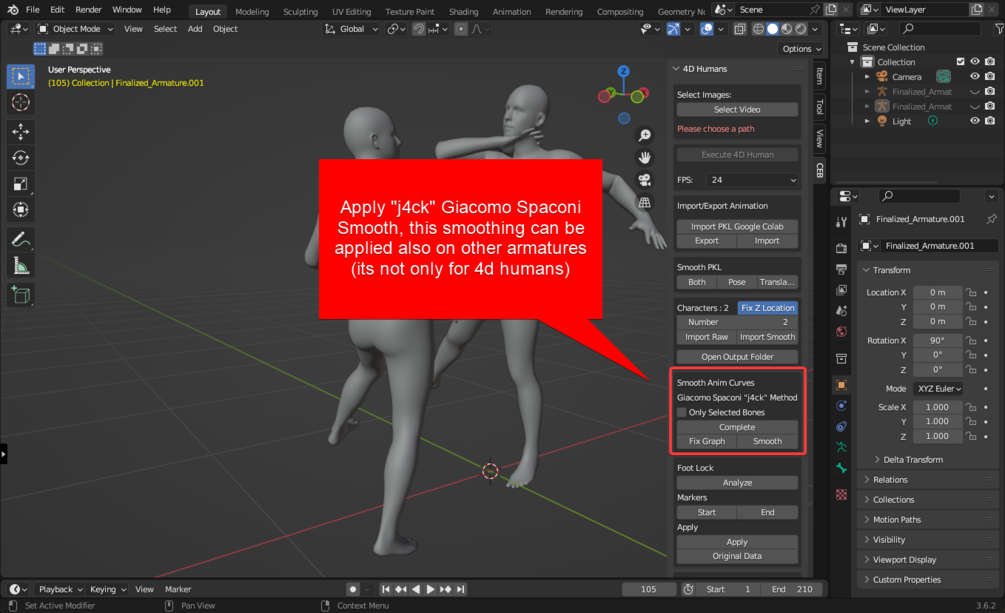Click the pan view hand icon
The height and width of the screenshot is (613, 1005).
645,158
